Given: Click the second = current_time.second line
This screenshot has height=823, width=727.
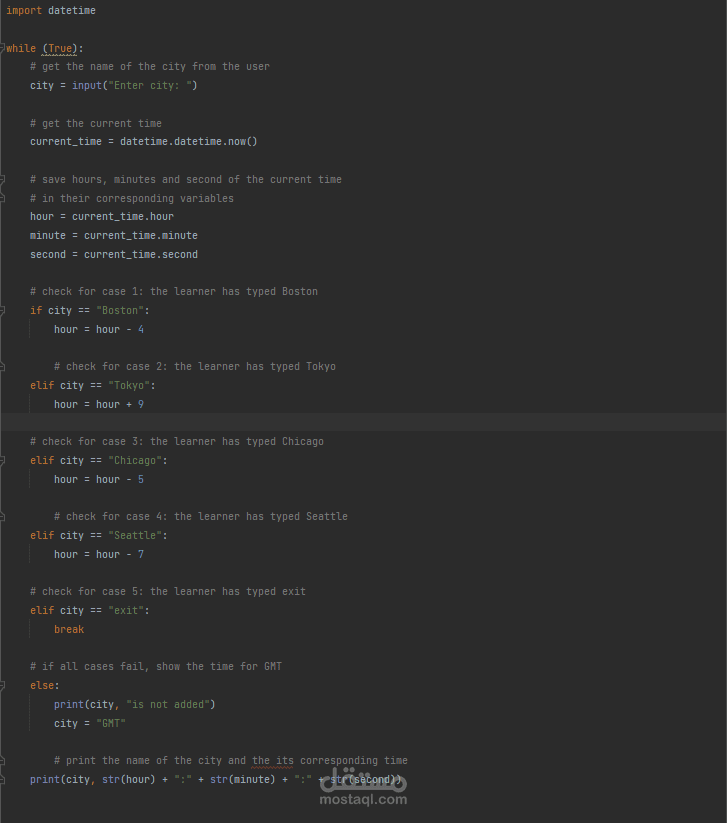Looking at the screenshot, I should click(113, 254).
